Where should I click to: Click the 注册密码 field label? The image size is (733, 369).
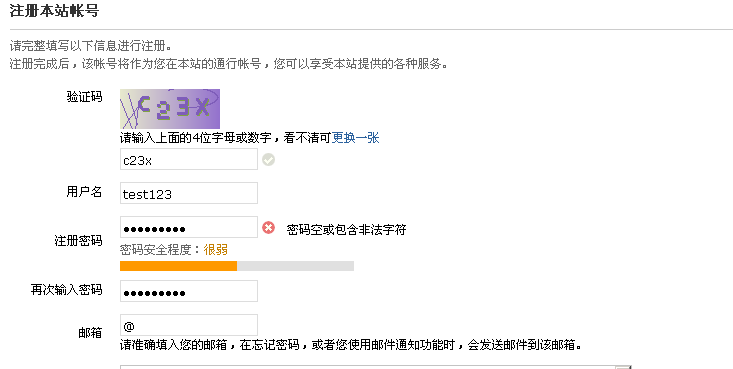coord(78,241)
